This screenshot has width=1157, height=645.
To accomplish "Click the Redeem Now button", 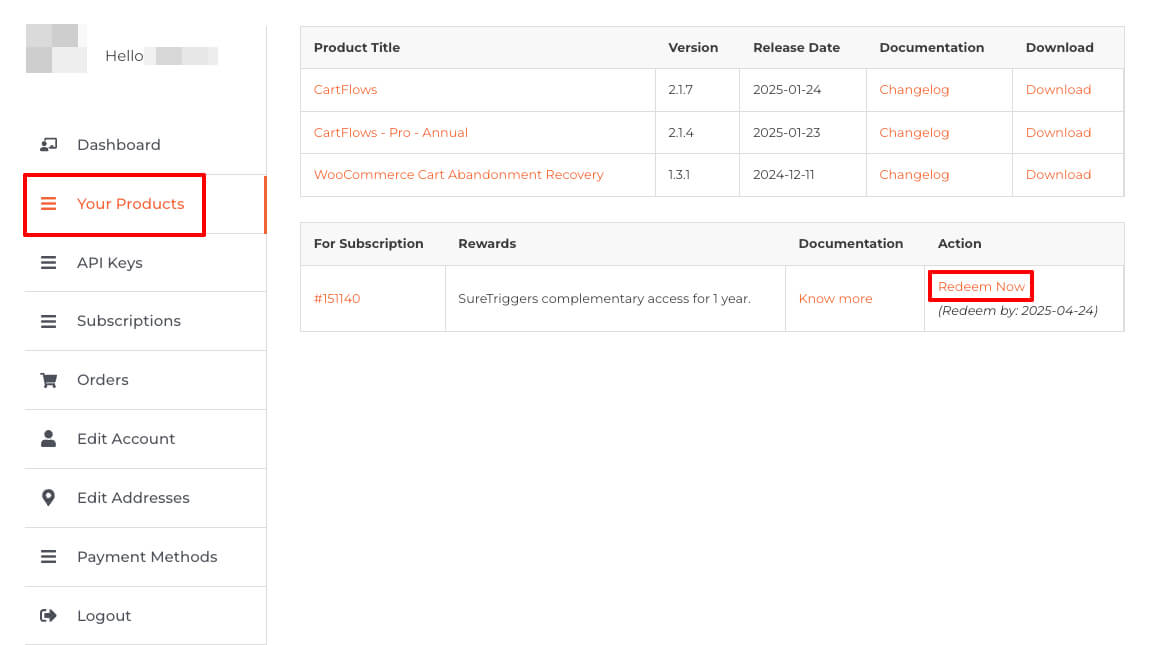I will click(980, 286).
